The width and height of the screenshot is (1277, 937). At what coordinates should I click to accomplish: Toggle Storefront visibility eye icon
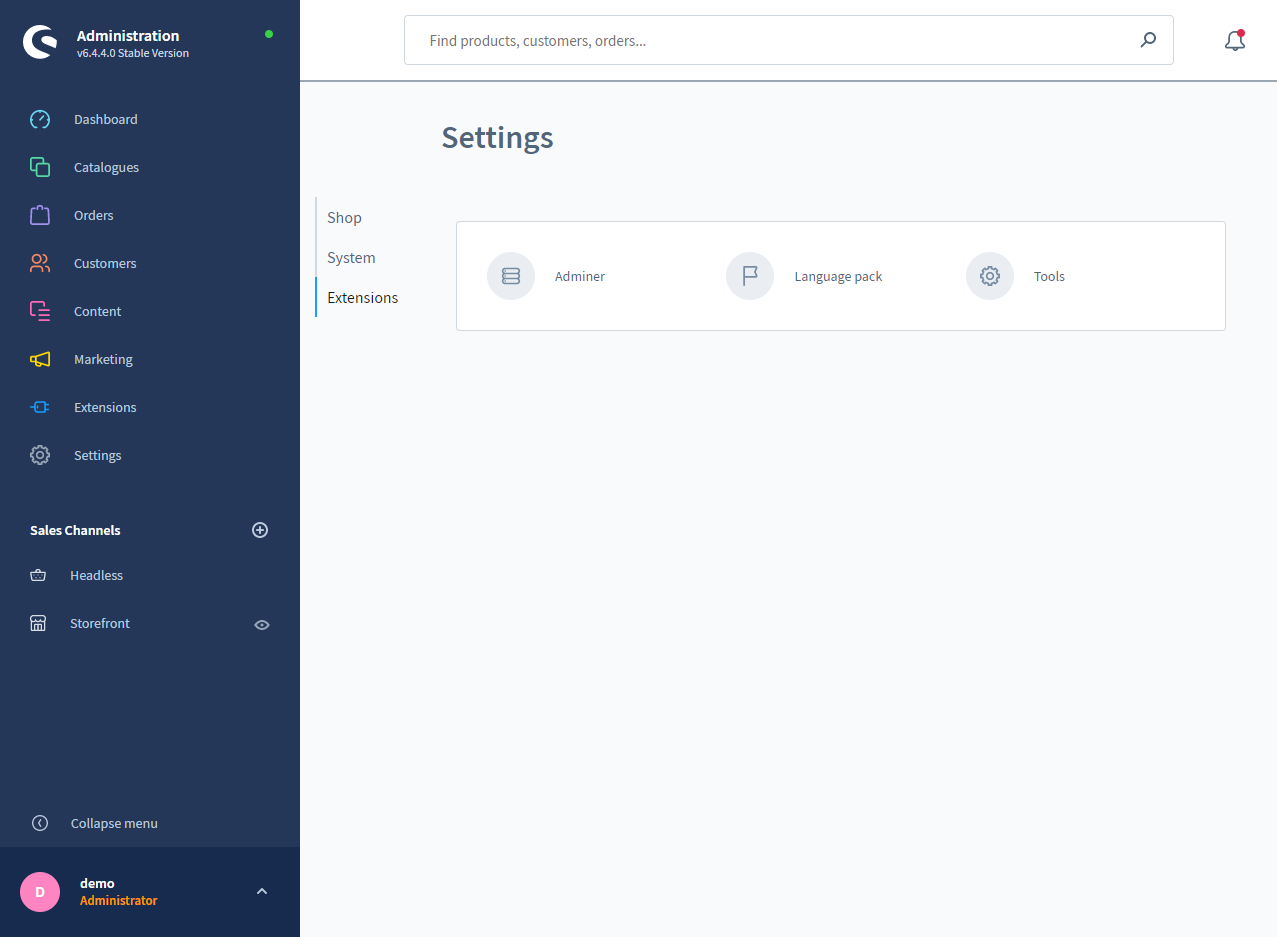(262, 624)
